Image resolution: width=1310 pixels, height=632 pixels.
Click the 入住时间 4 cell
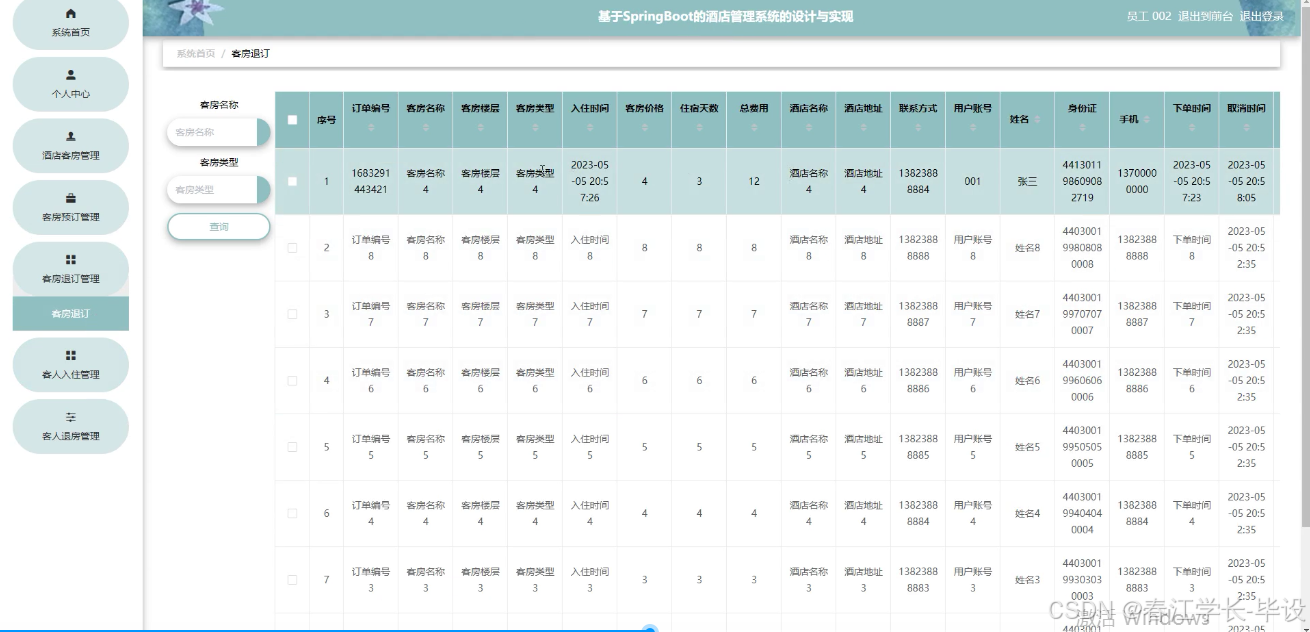coord(590,513)
